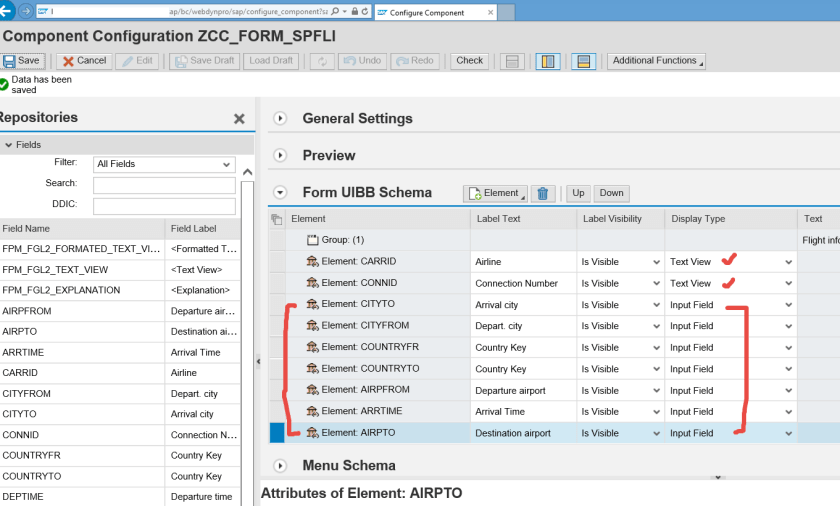Click the Cancel button
Image resolution: width=840 pixels, height=506 pixels.
point(84,61)
